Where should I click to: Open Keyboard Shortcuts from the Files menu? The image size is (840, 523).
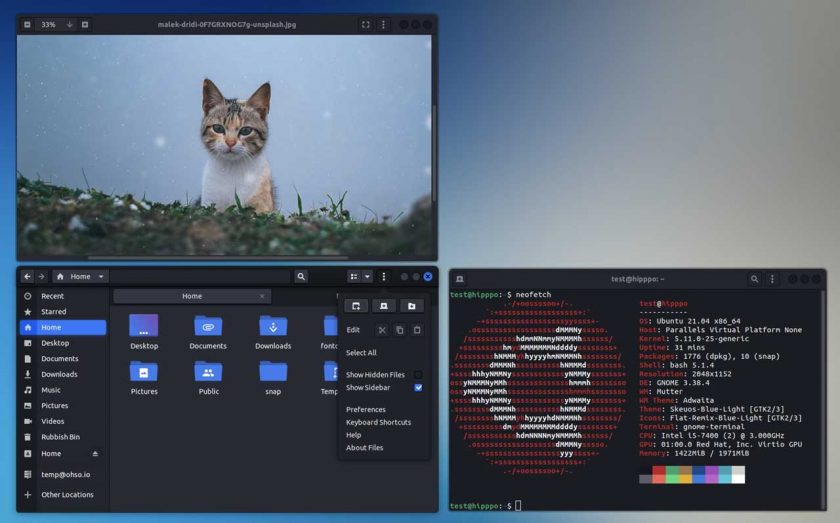click(x=378, y=422)
